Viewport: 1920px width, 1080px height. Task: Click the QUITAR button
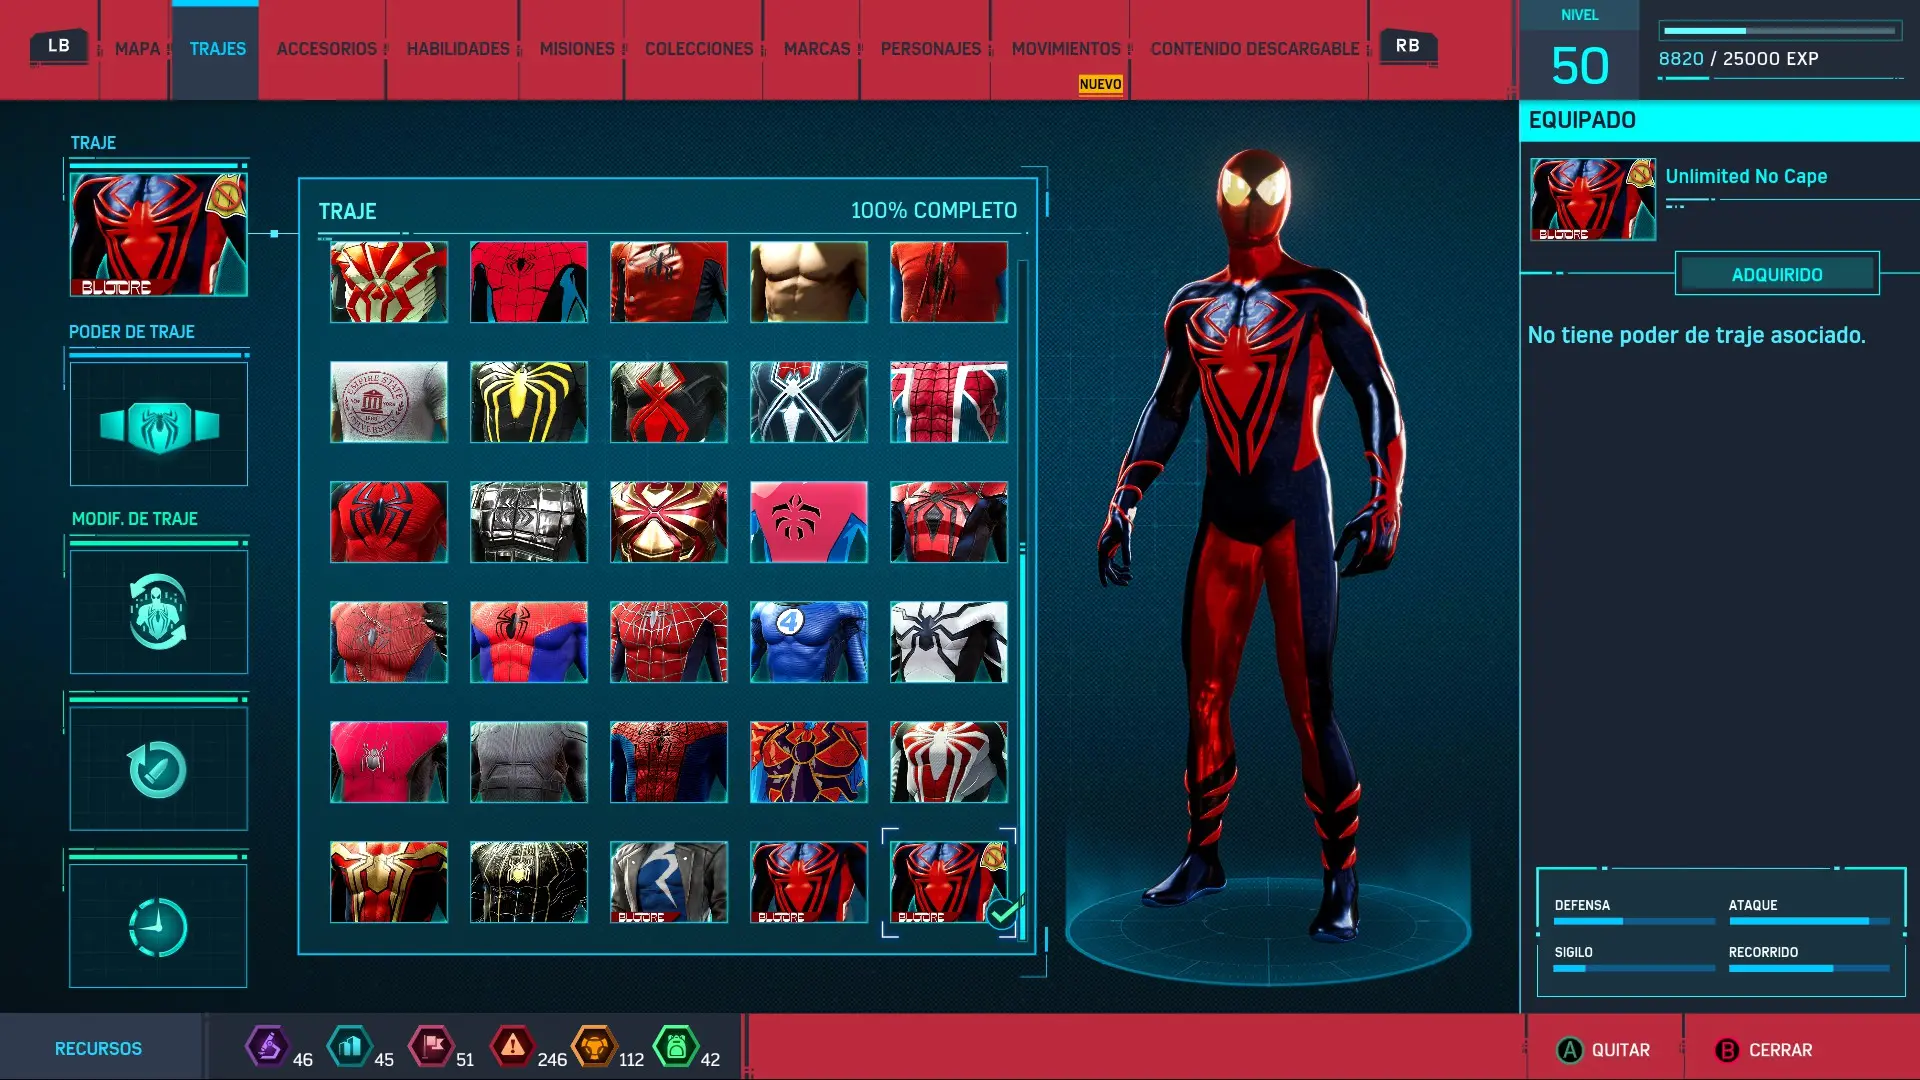pyautogui.click(x=1604, y=1050)
